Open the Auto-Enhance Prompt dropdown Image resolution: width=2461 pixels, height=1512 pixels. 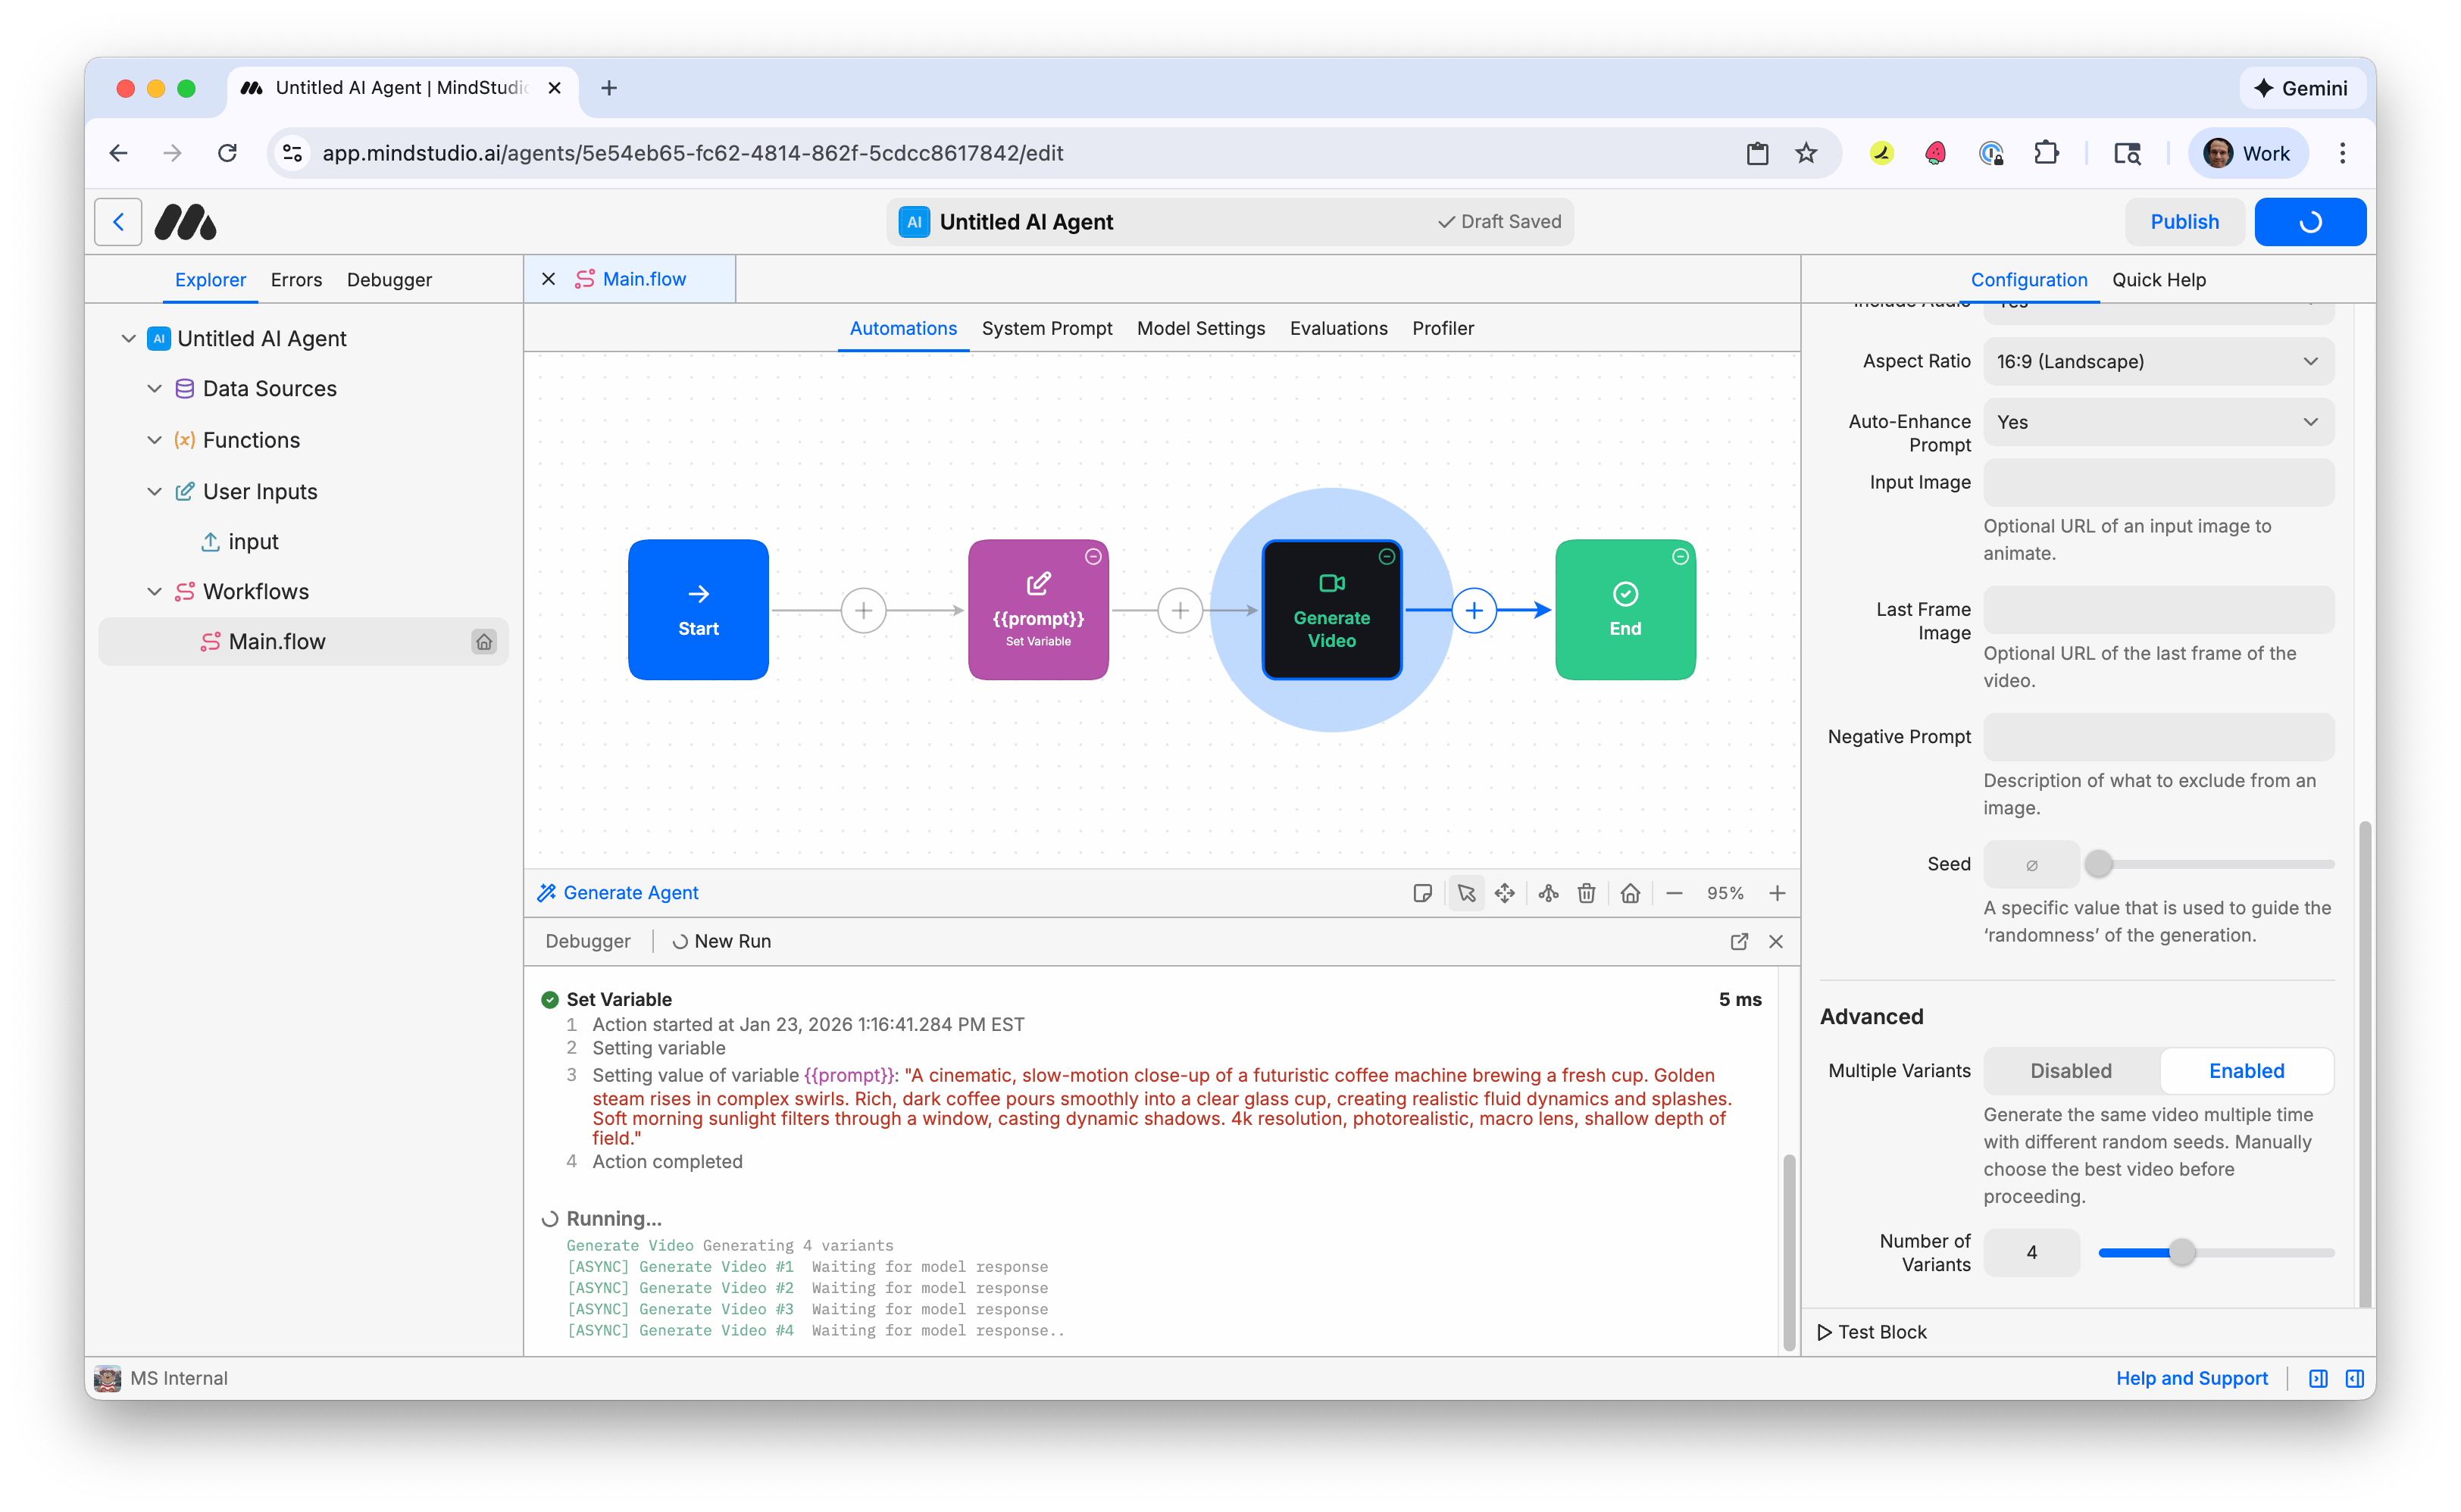(x=2158, y=421)
